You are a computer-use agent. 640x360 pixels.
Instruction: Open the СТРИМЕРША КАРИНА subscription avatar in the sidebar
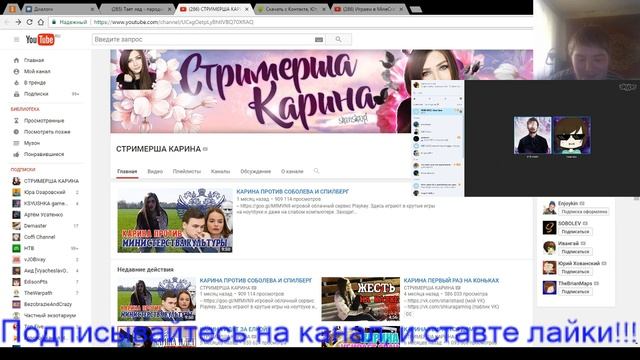click(16, 181)
